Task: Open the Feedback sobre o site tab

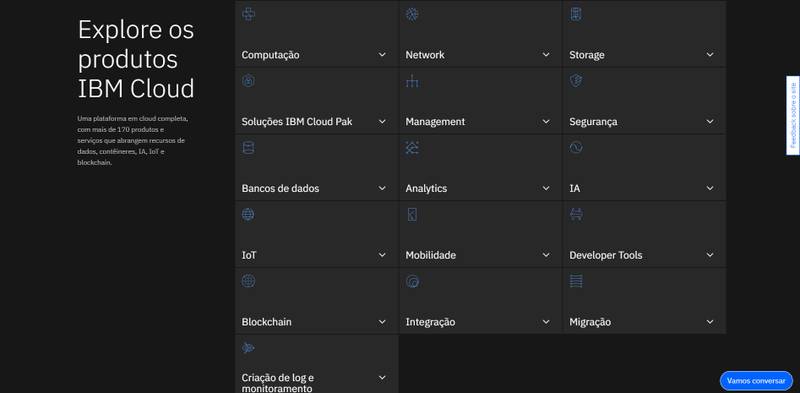Action: [x=792, y=116]
